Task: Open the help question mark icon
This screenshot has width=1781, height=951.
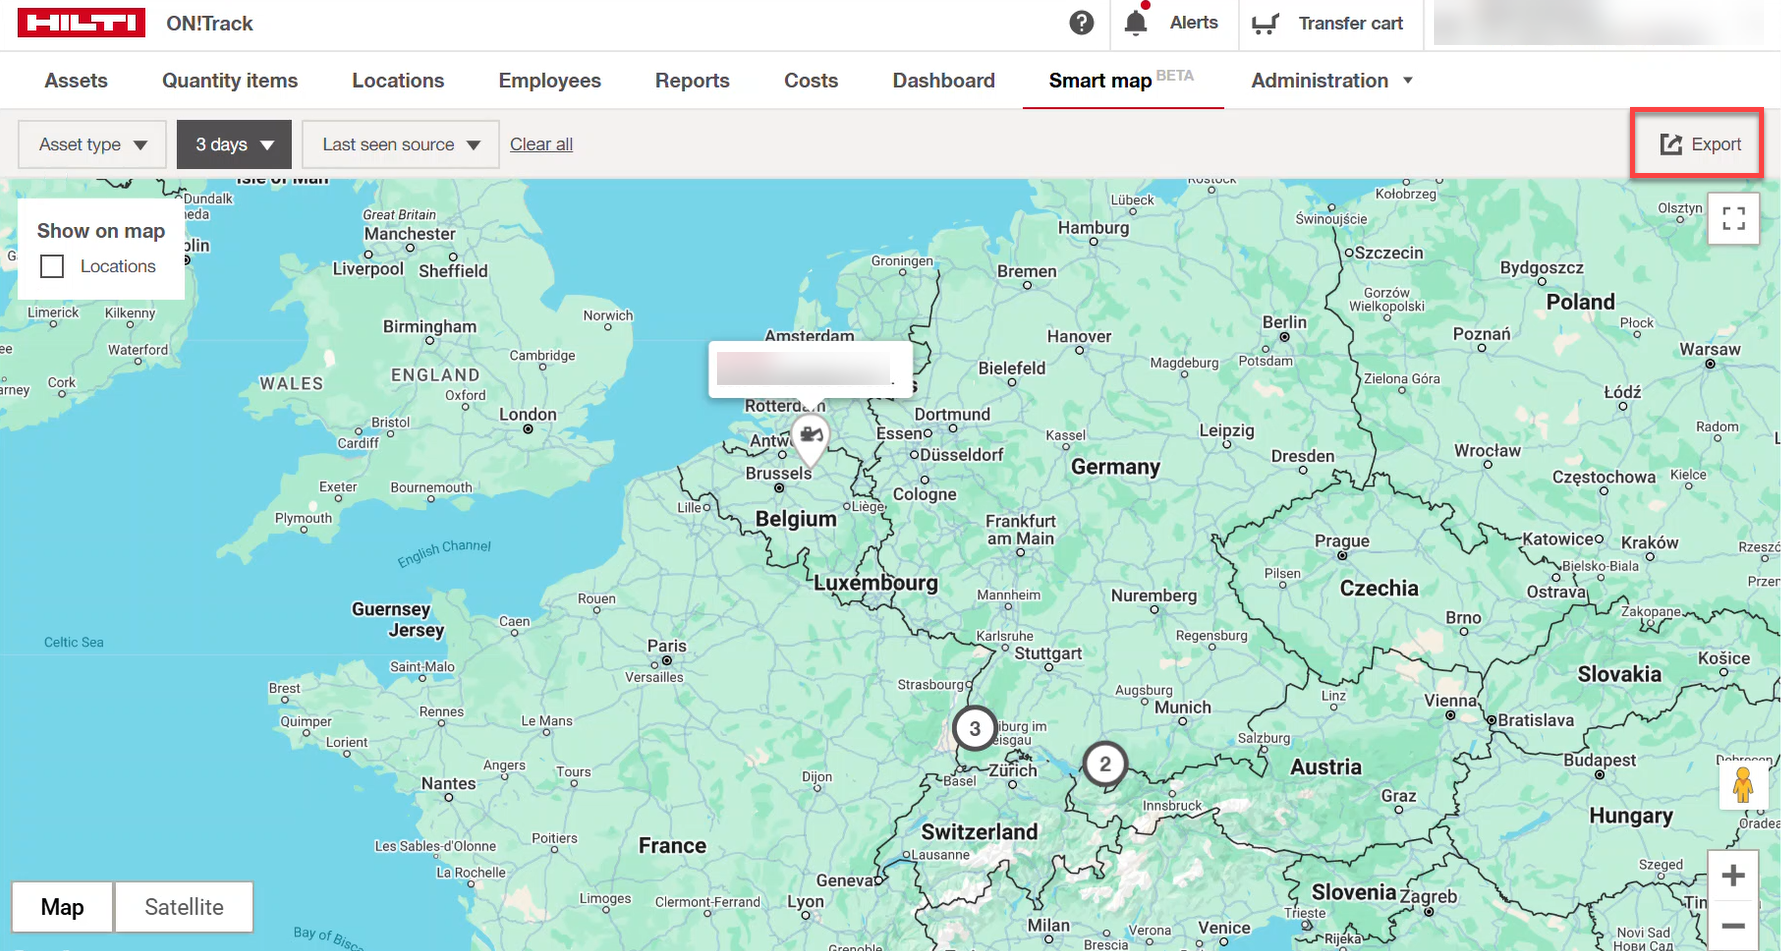Action: tap(1081, 23)
